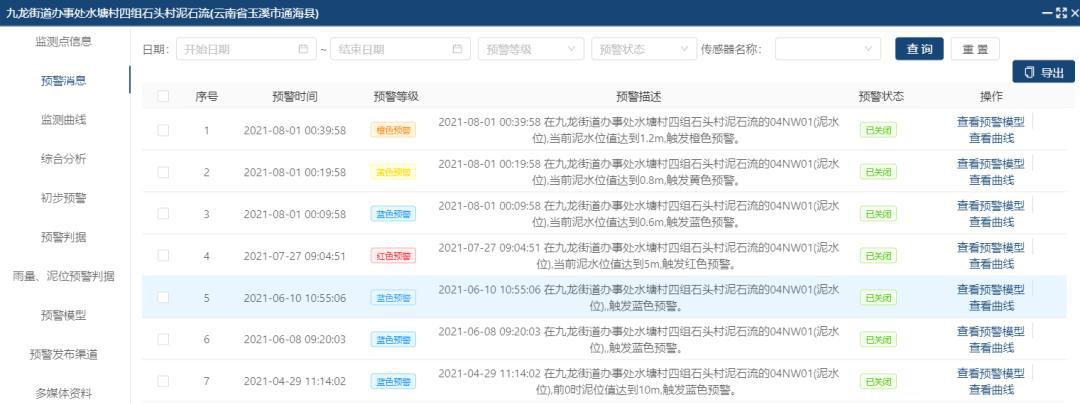Screen dimensions: 1080x404
Task: Select 预警消息 in the sidebar
Action: pyautogui.click(x=63, y=81)
